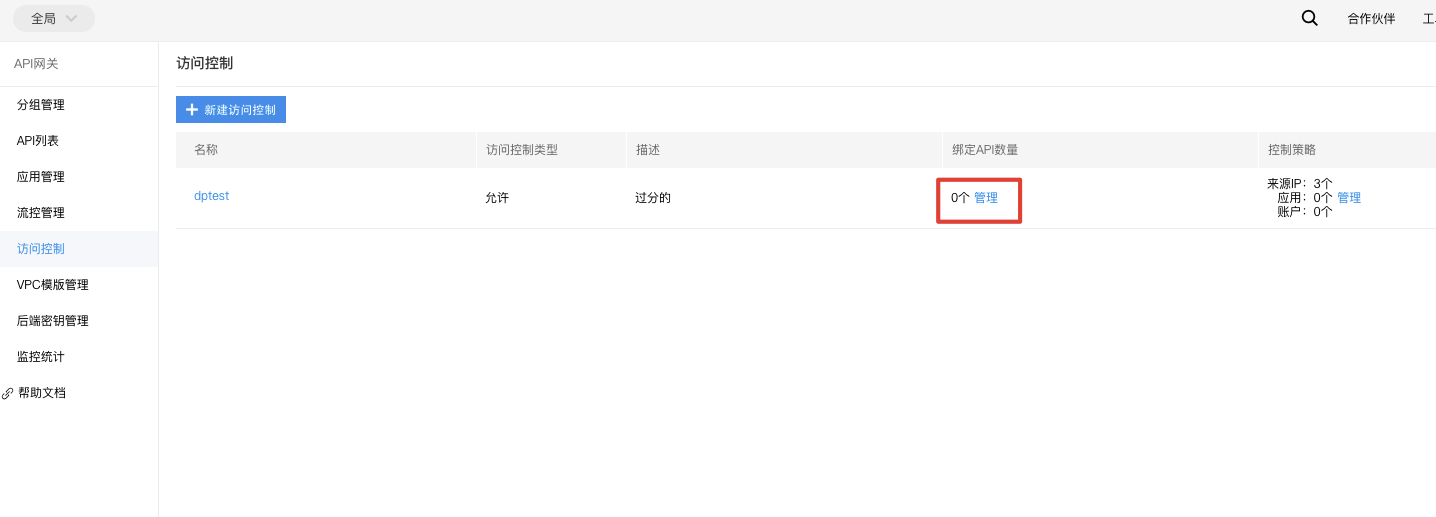Click the 访问控制类型 column header

pyautogui.click(x=521, y=150)
